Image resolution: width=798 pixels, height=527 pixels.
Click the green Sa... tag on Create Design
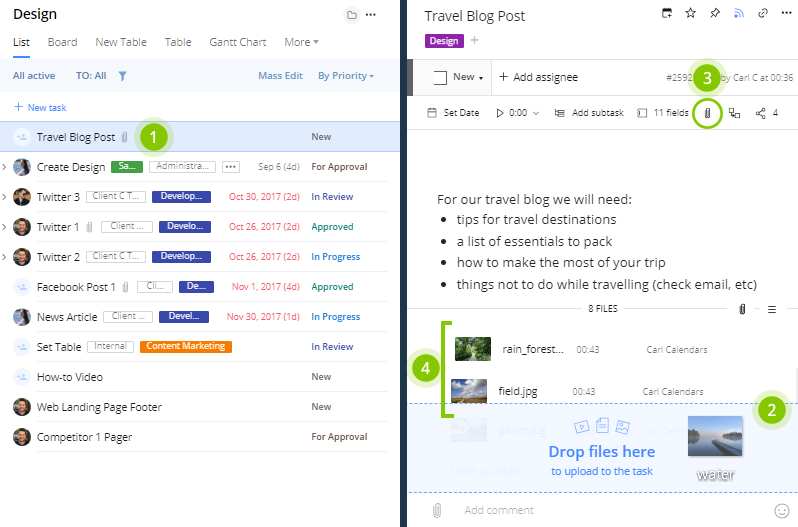(x=127, y=166)
